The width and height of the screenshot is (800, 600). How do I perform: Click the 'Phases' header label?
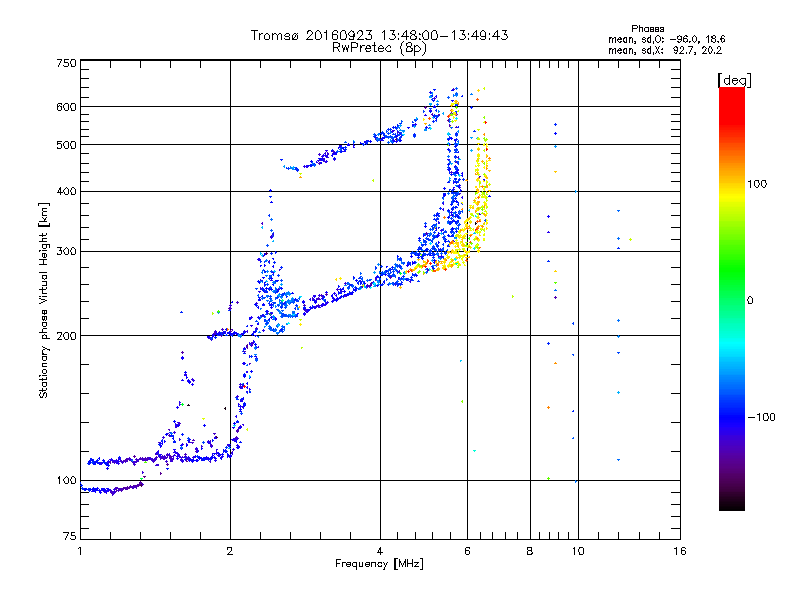[x=647, y=29]
